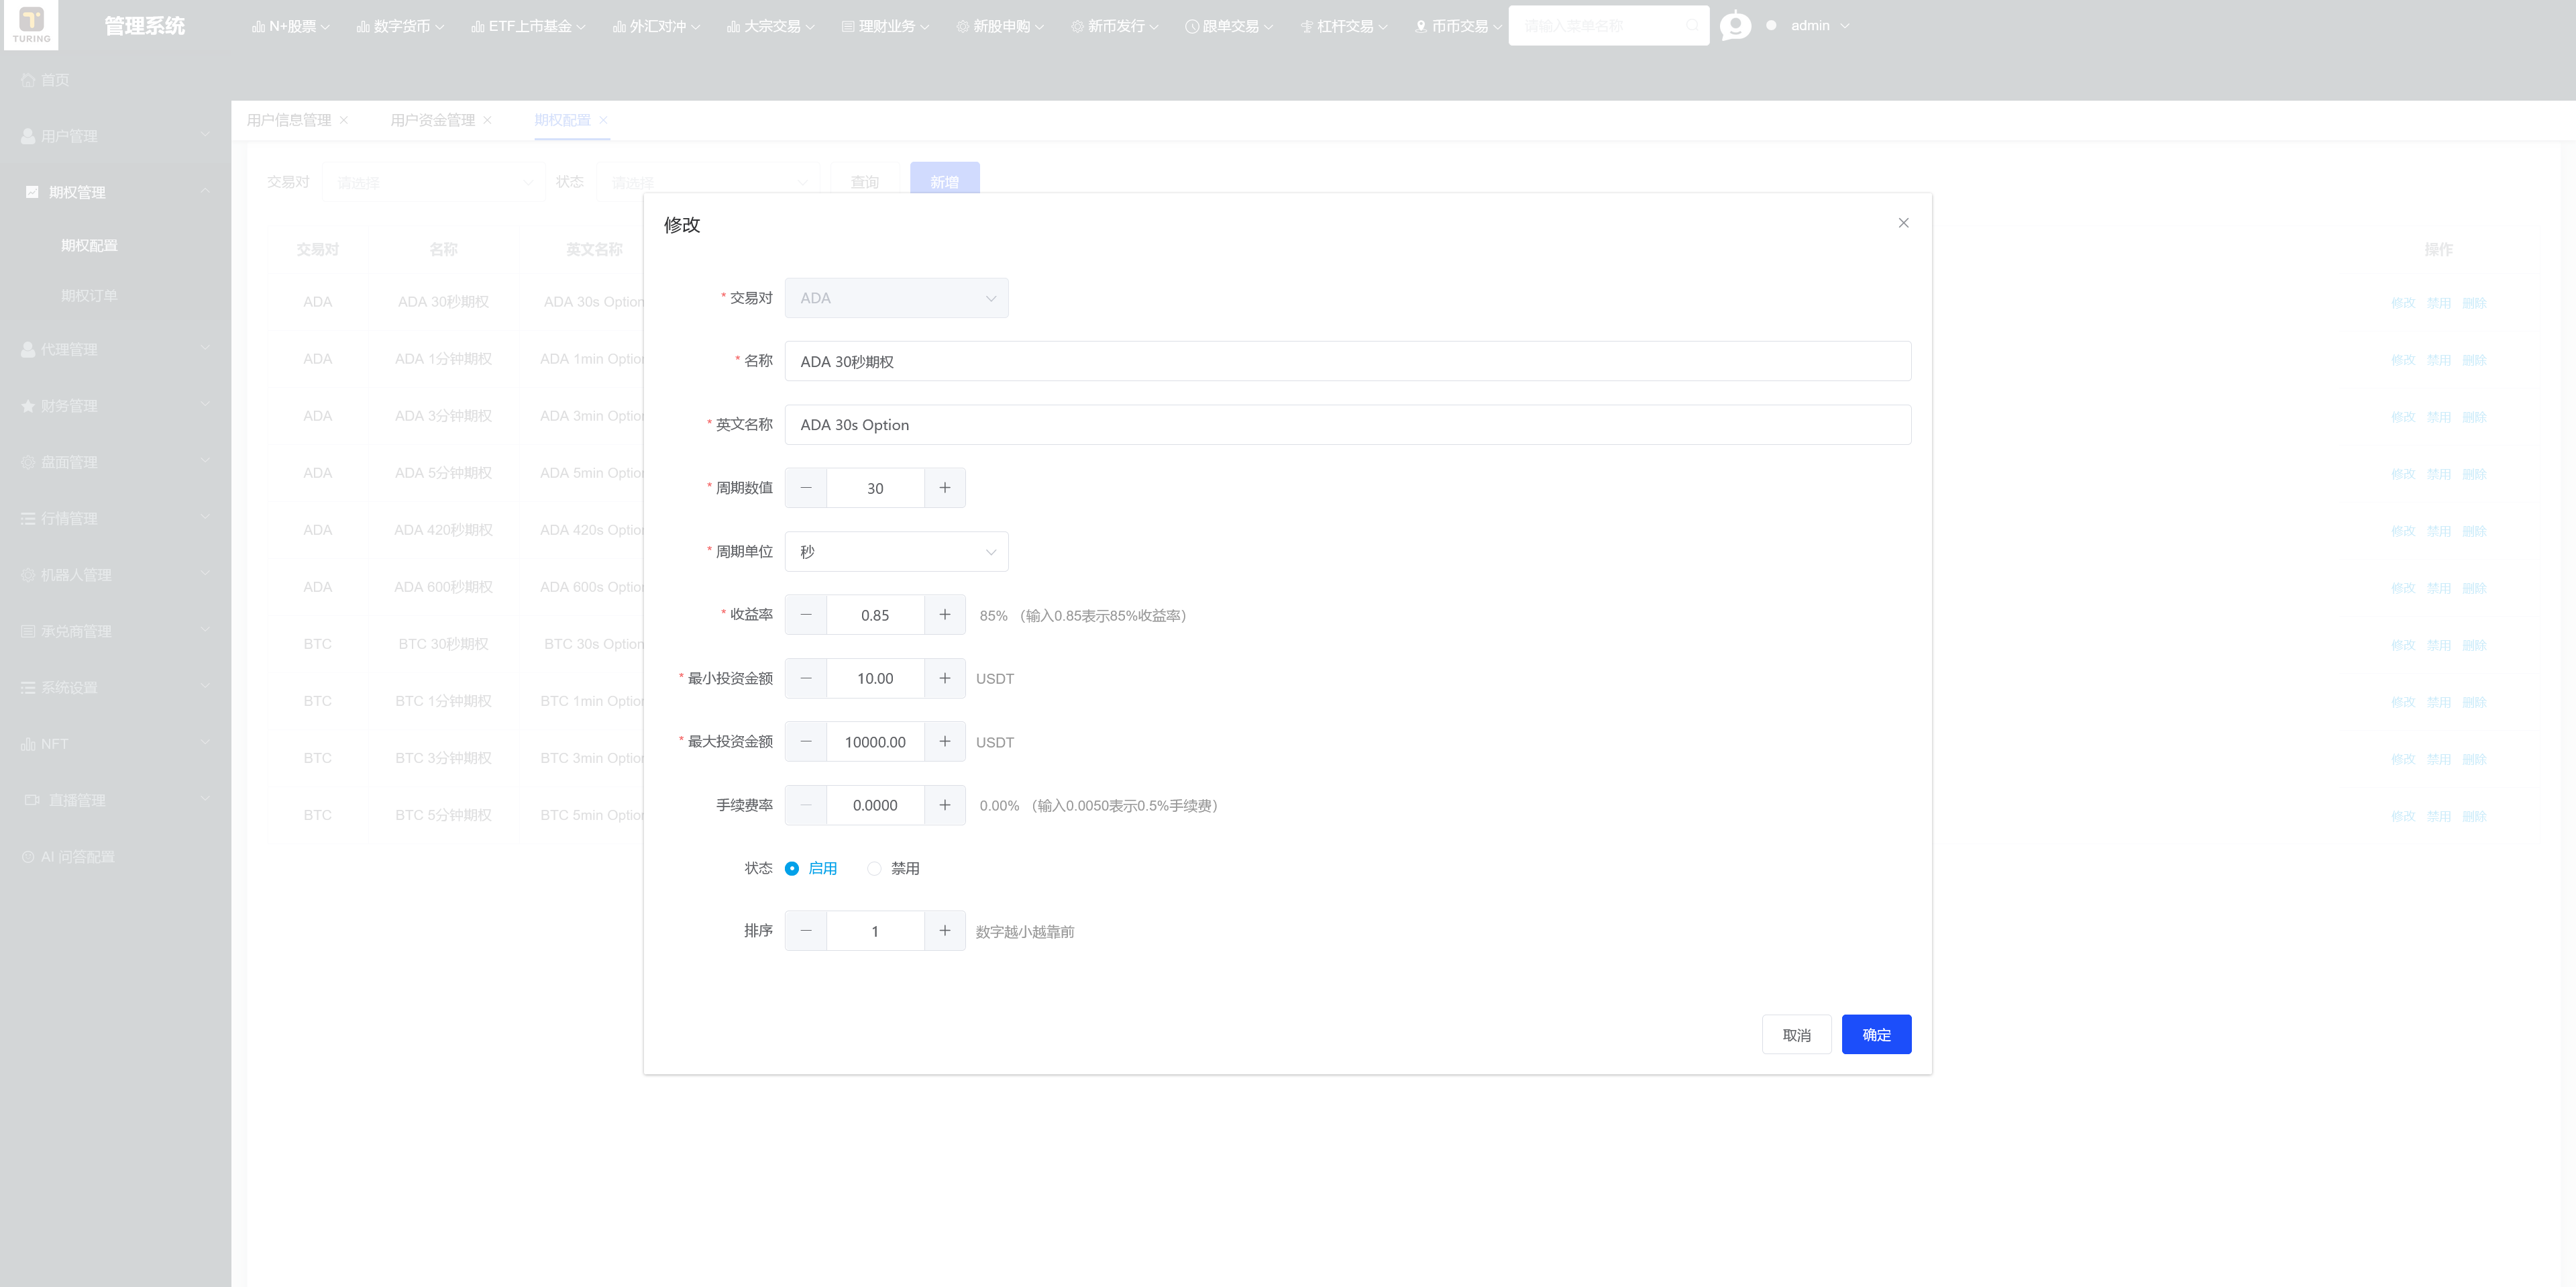Viewport: 2576px width, 1287px height.
Task: Click the admin avatar icon
Action: click(x=1735, y=25)
